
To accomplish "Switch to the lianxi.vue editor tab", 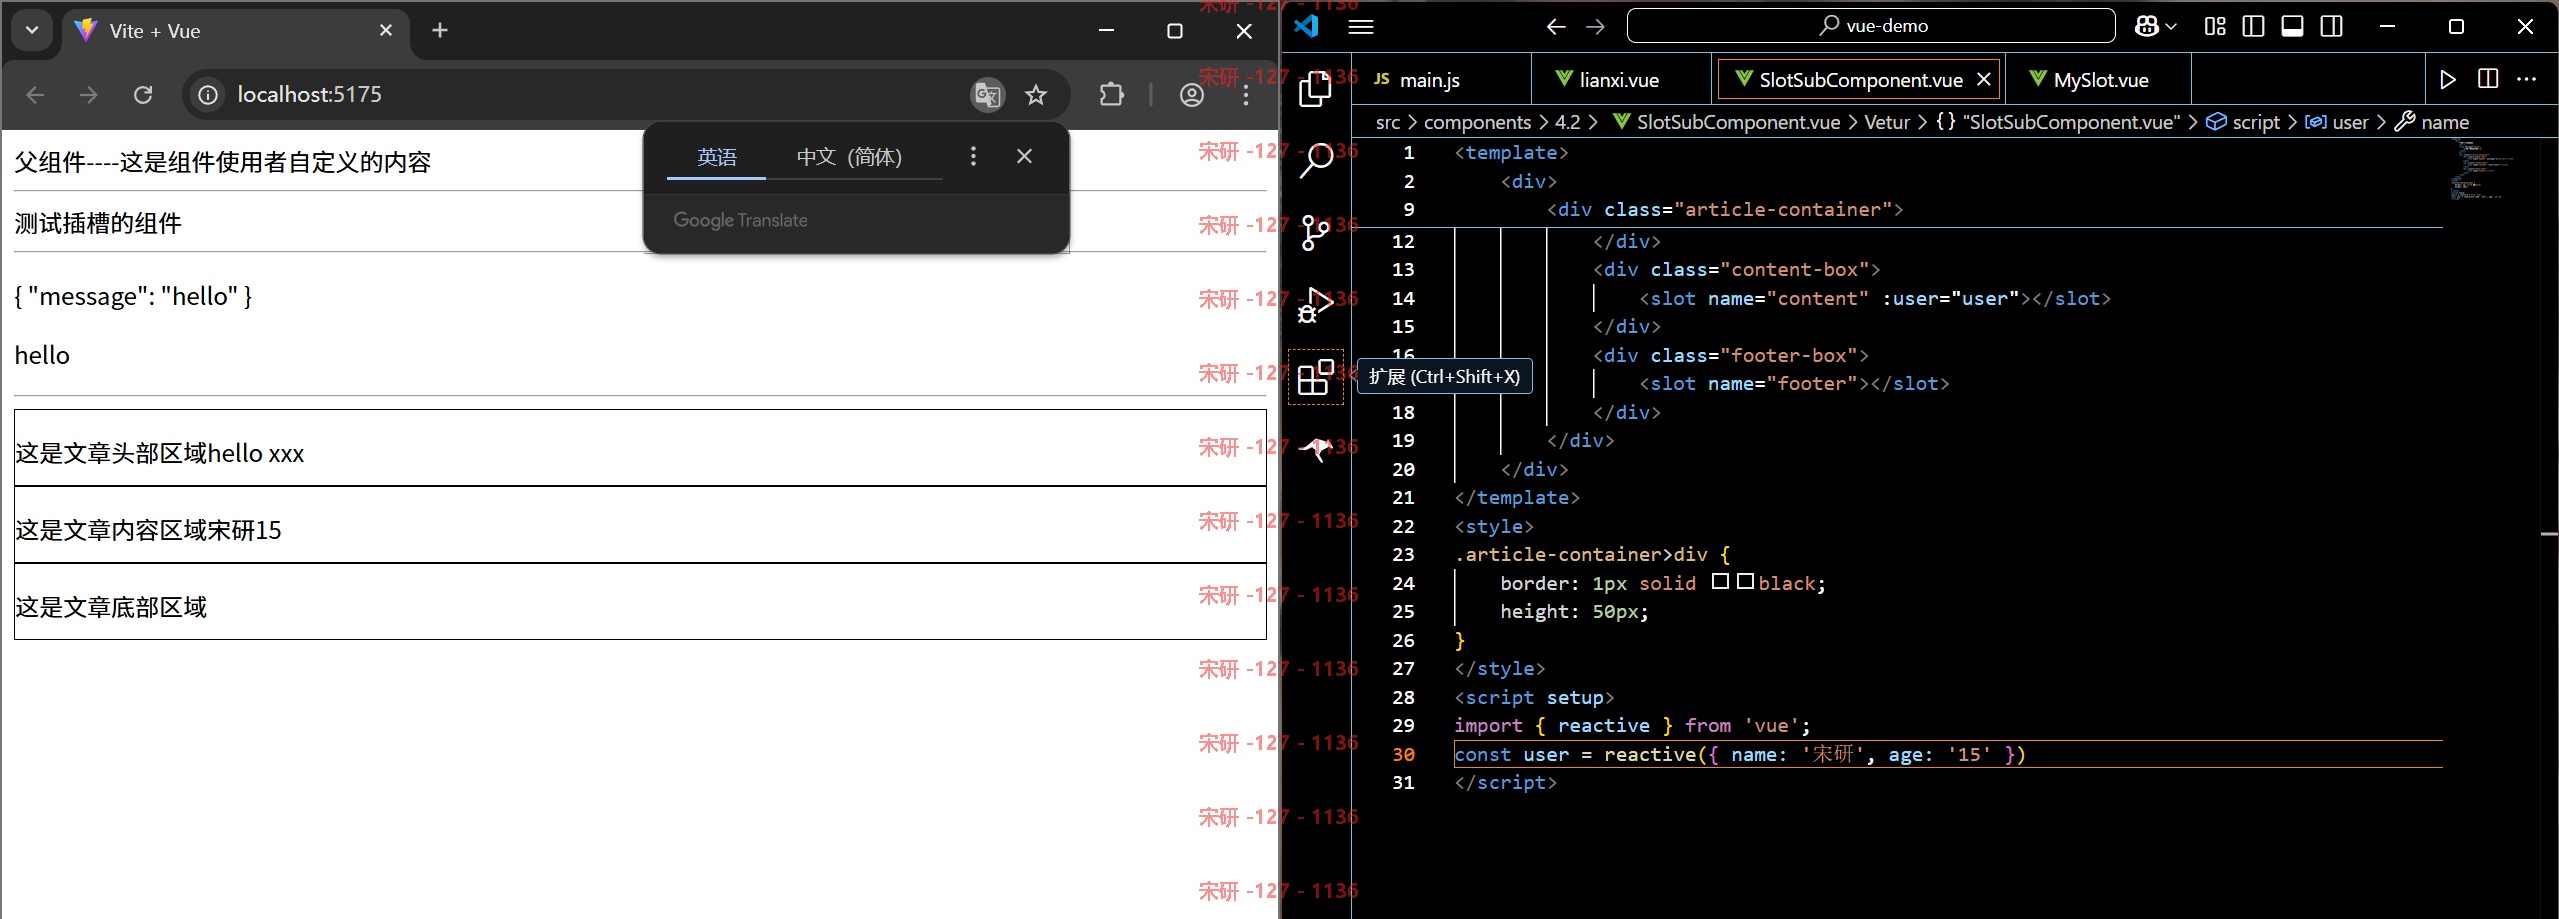I will [1621, 80].
